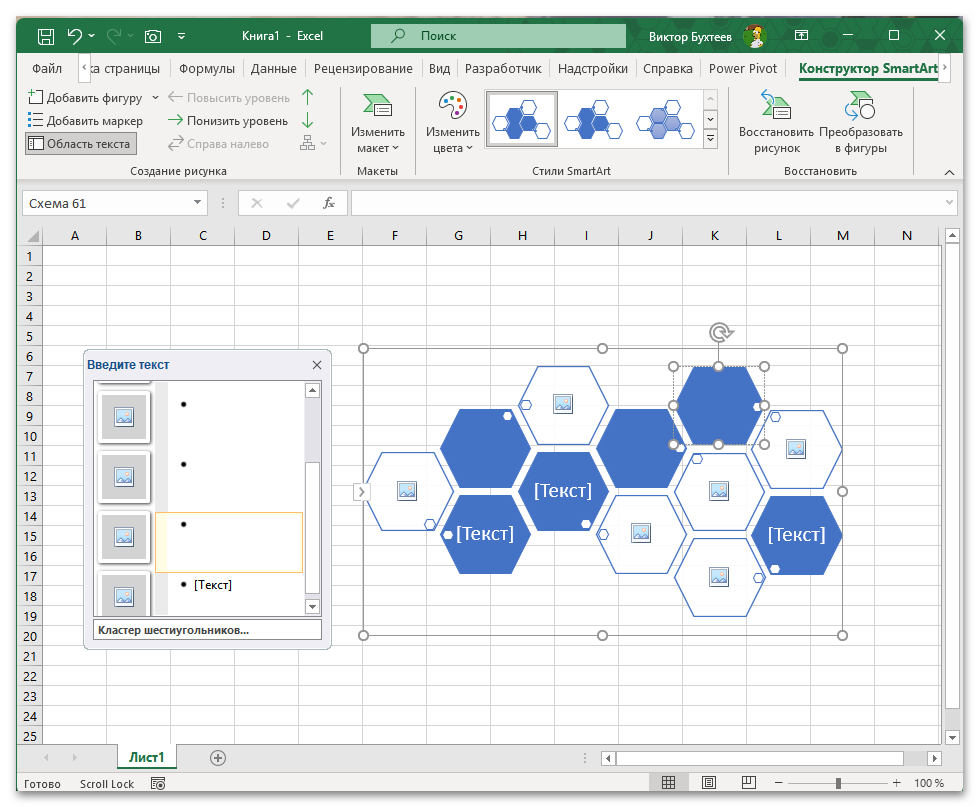Open the Надстройки tab
The image size is (979, 807).
593,69
